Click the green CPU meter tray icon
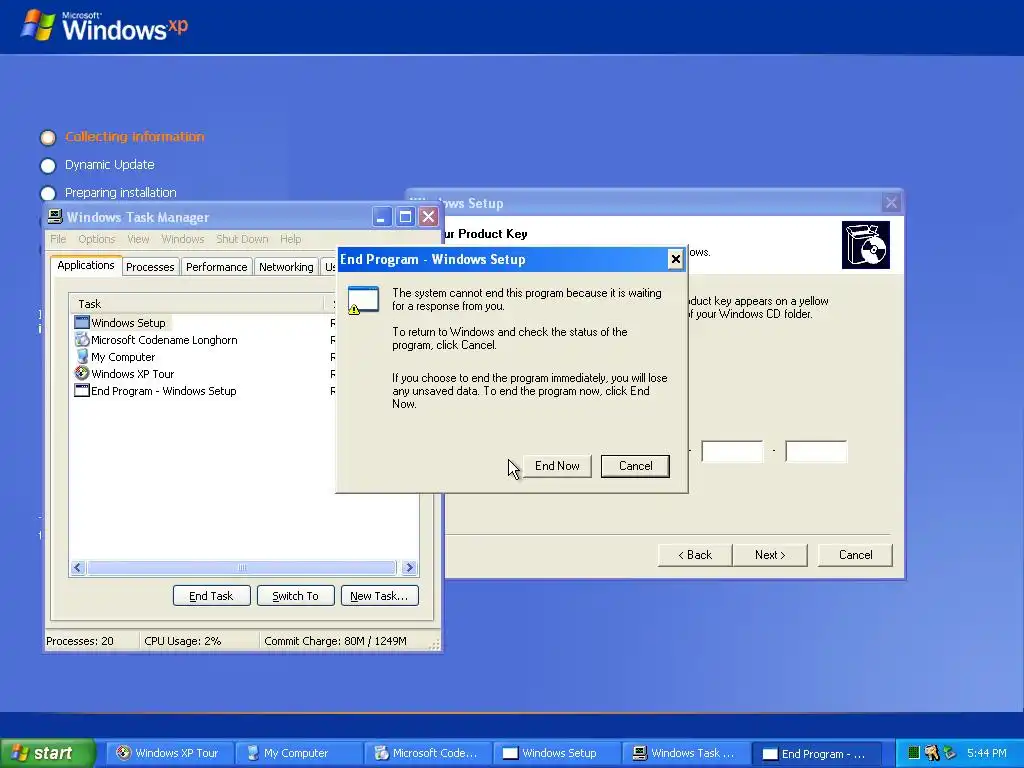 point(914,753)
